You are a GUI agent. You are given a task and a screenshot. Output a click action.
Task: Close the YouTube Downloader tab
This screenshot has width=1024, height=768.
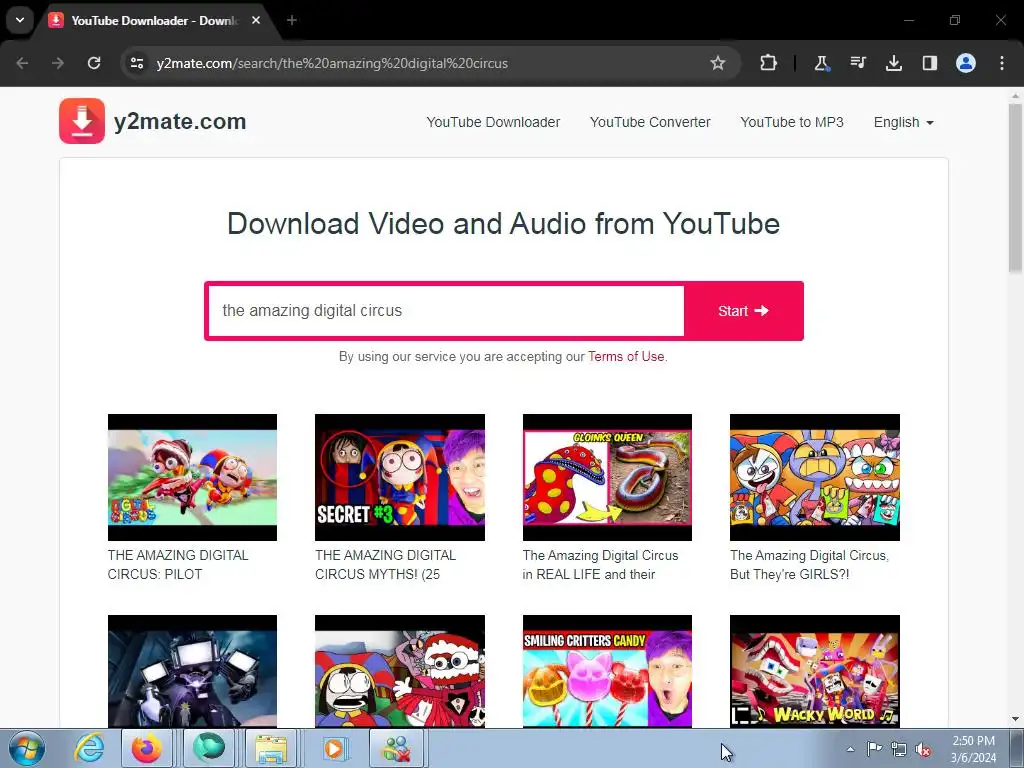(256, 20)
